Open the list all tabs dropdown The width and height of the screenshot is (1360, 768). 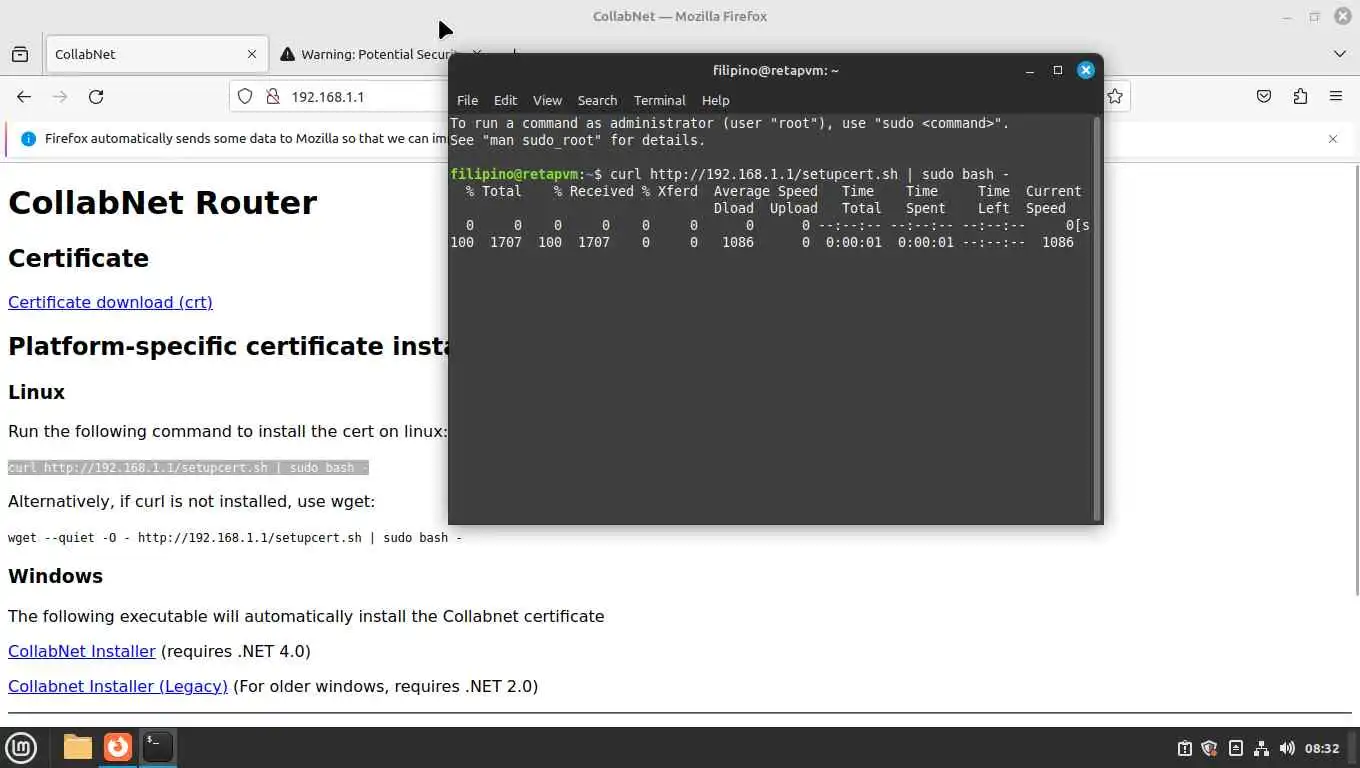coord(1340,54)
